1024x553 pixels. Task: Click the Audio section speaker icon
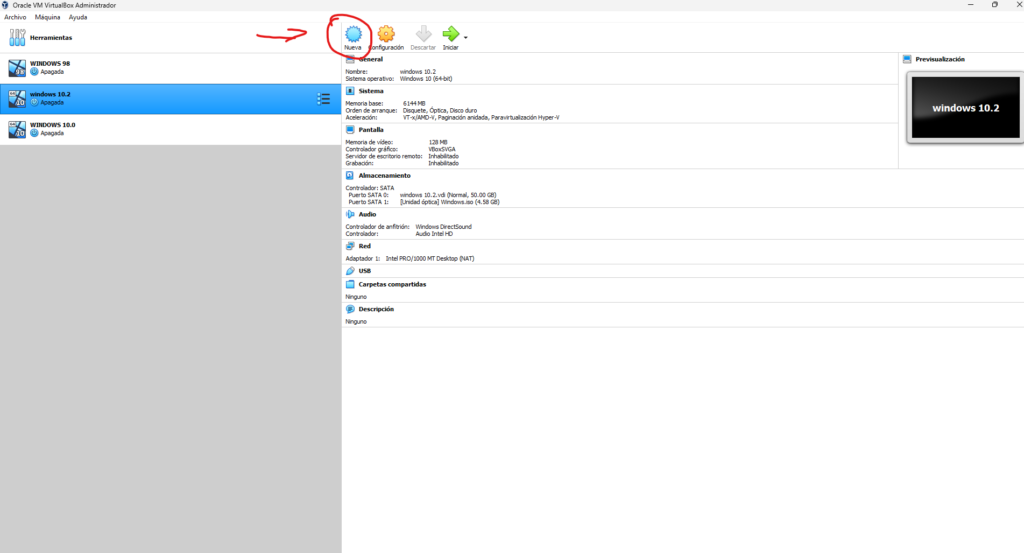tap(350, 214)
